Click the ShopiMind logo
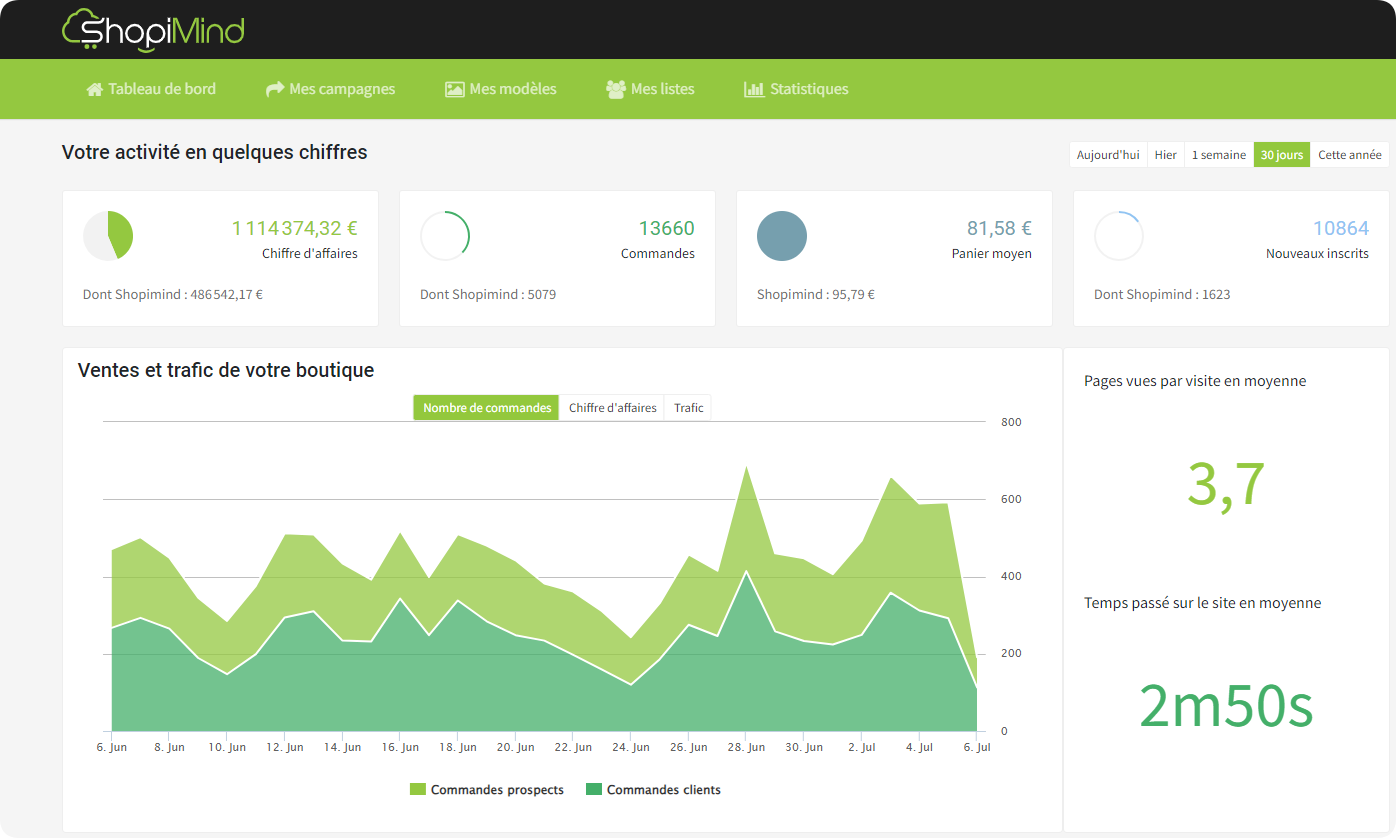The width and height of the screenshot is (1396, 838). click(153, 29)
